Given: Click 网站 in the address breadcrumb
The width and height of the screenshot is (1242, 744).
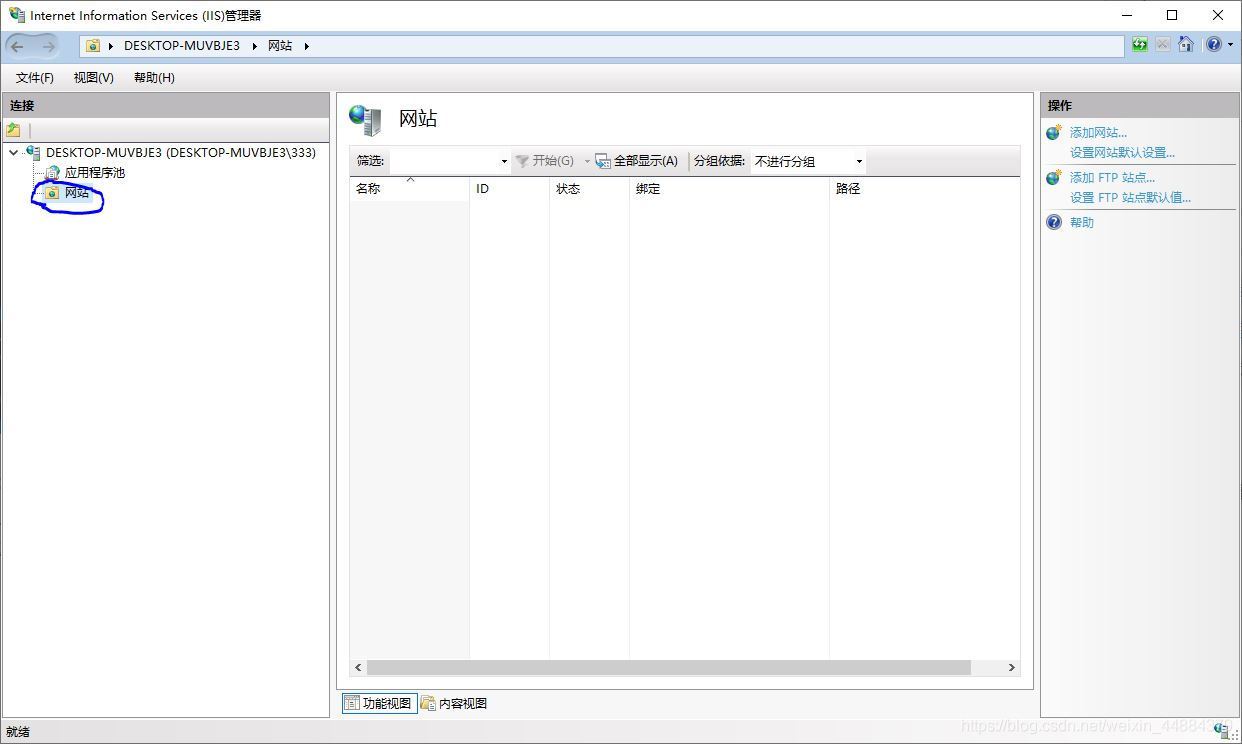Looking at the screenshot, I should tap(280, 46).
